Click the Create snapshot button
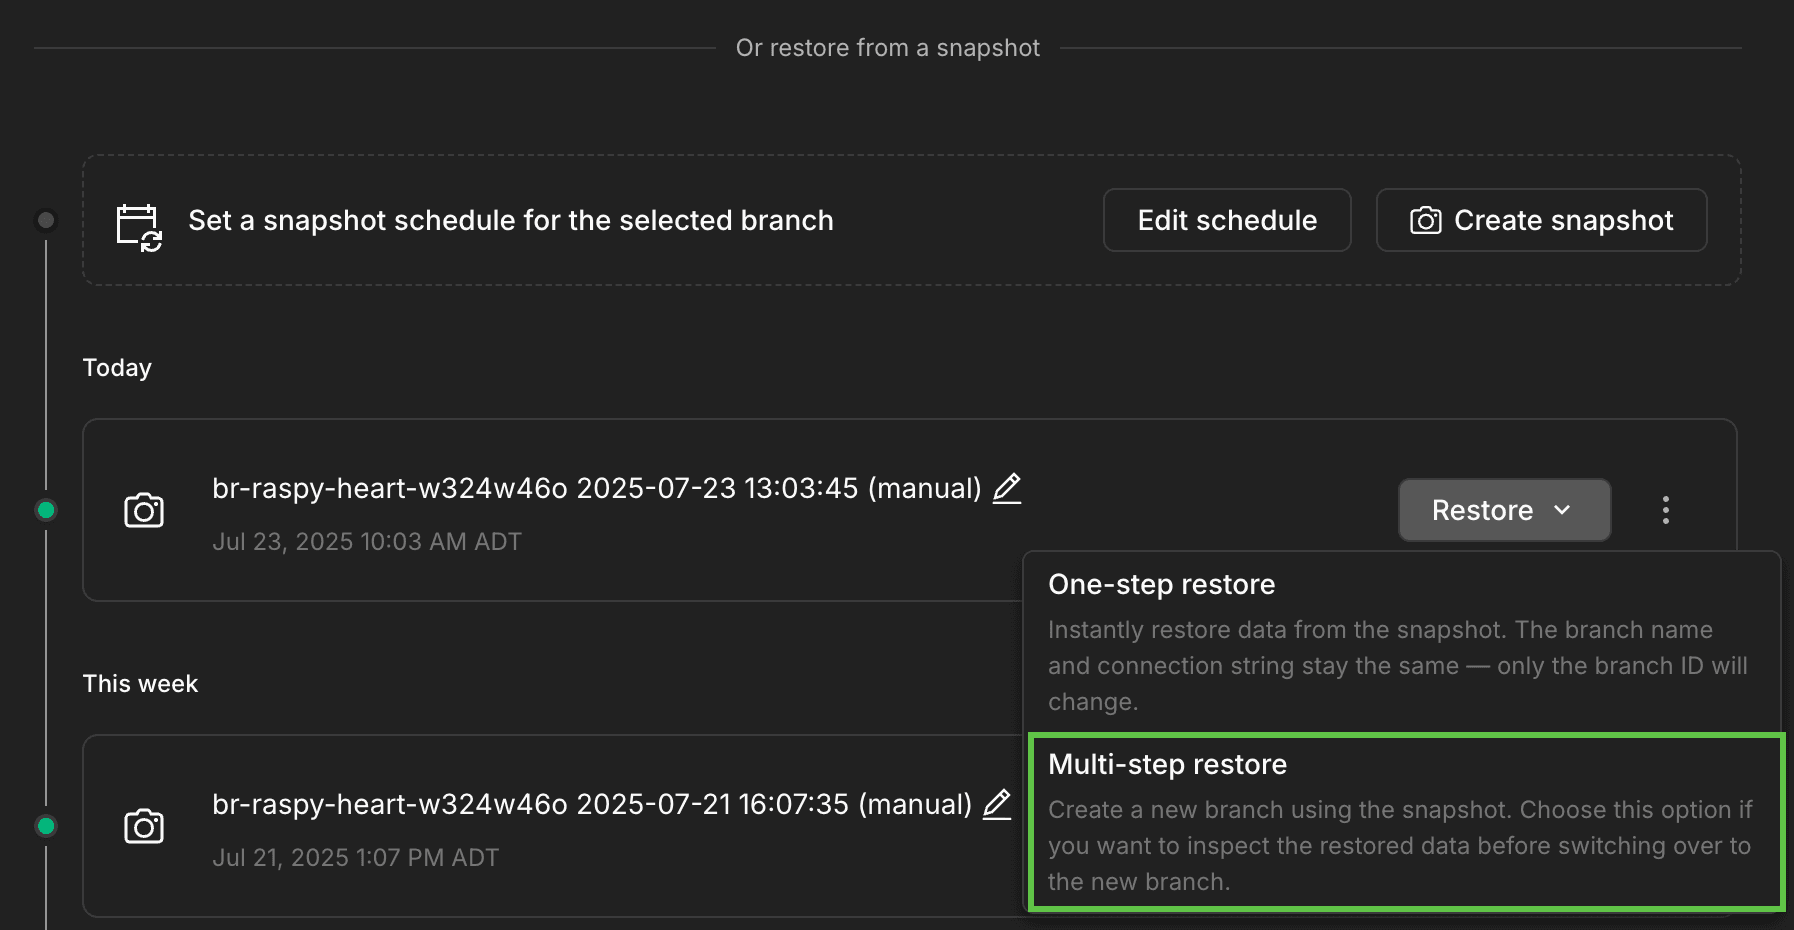The image size is (1794, 930). [x=1541, y=220]
